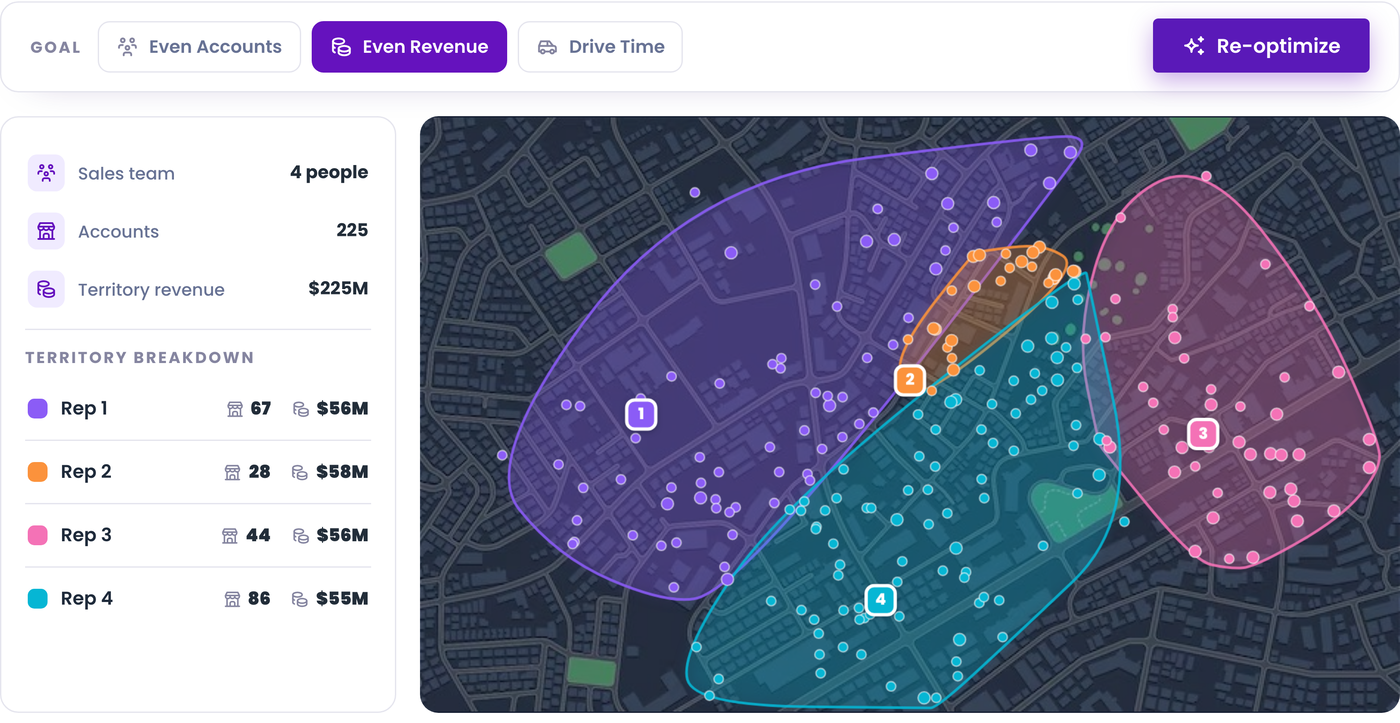This screenshot has height=723, width=1400.
Task: Click the $58M revenue for Rep 2
Action: [342, 472]
